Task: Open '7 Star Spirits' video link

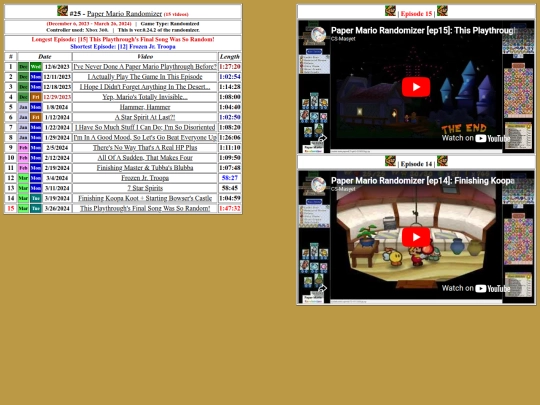Action: (x=145, y=188)
